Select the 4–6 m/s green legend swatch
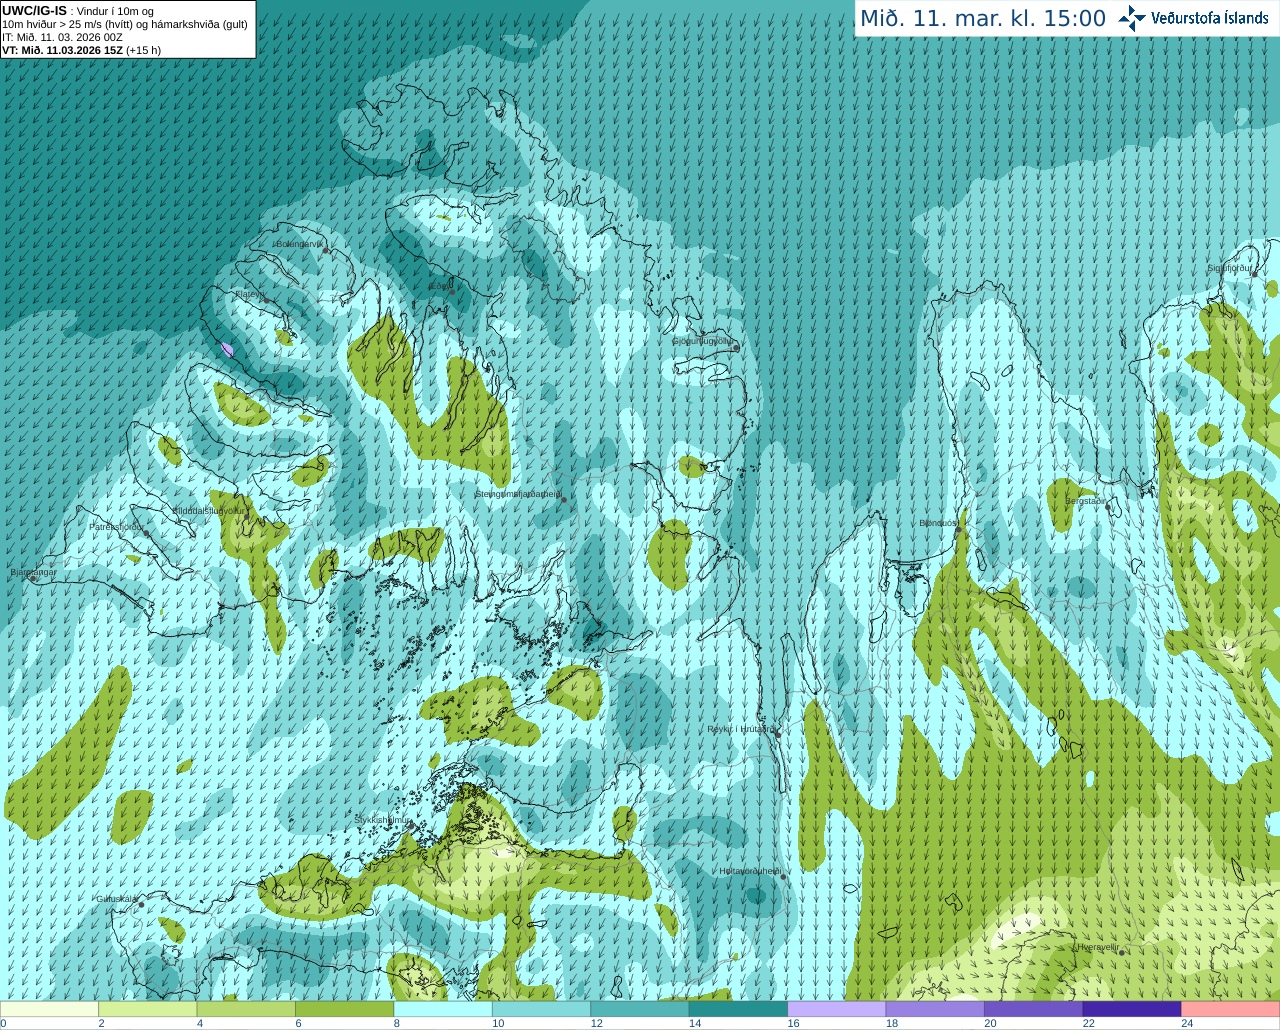Screen dimensions: 1280x1030 (x=246, y=1009)
